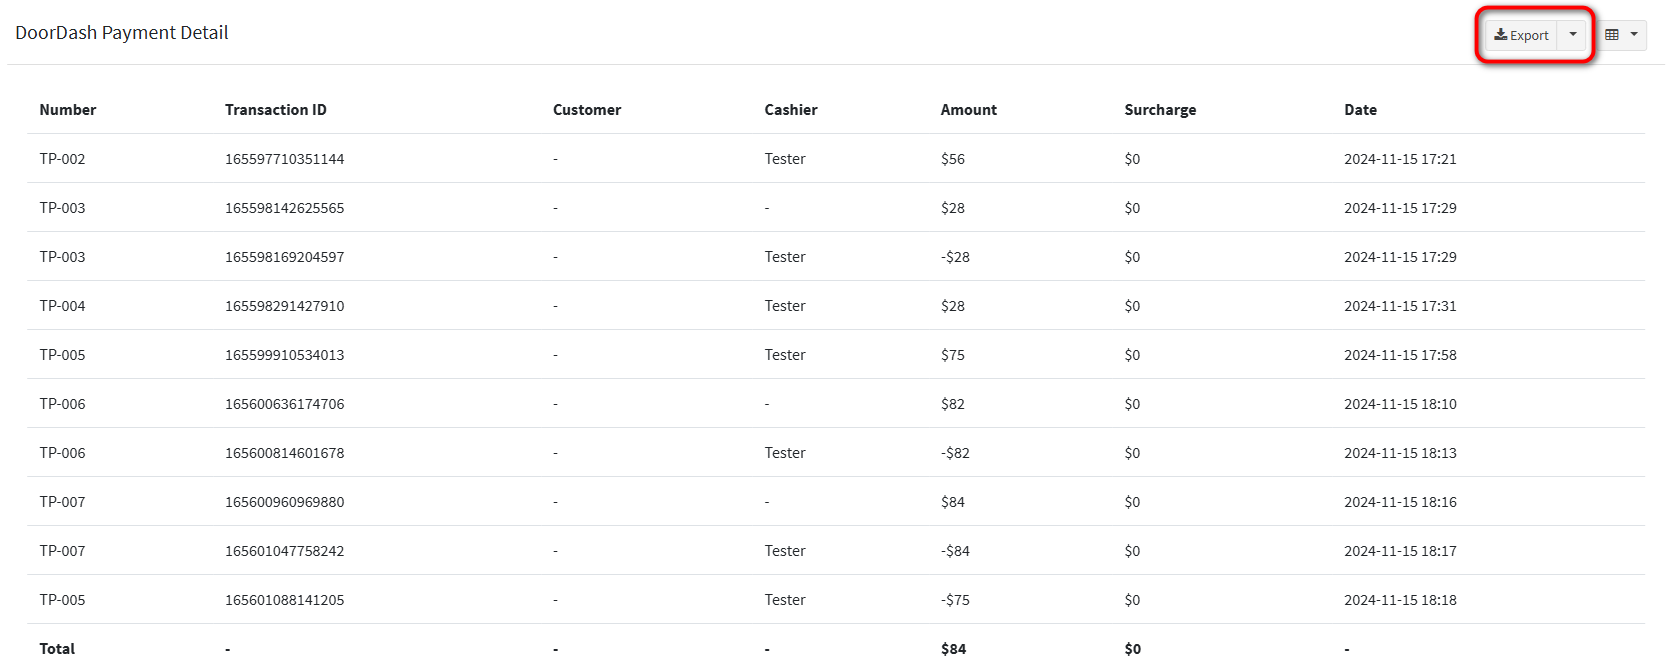Click the Total row label
This screenshot has width=1667, height=672.
click(57, 649)
